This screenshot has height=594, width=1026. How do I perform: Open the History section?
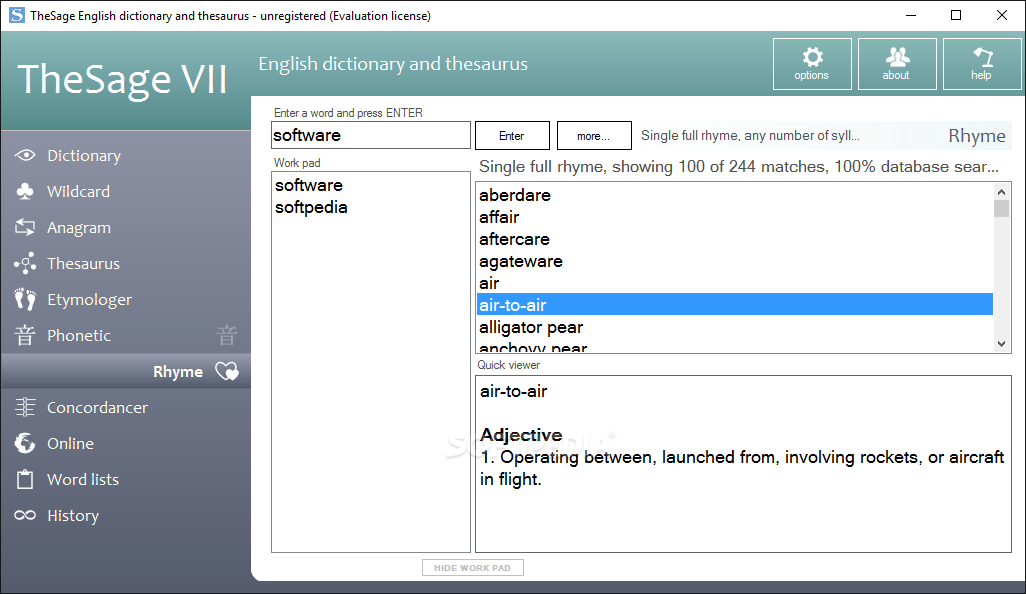pos(73,515)
